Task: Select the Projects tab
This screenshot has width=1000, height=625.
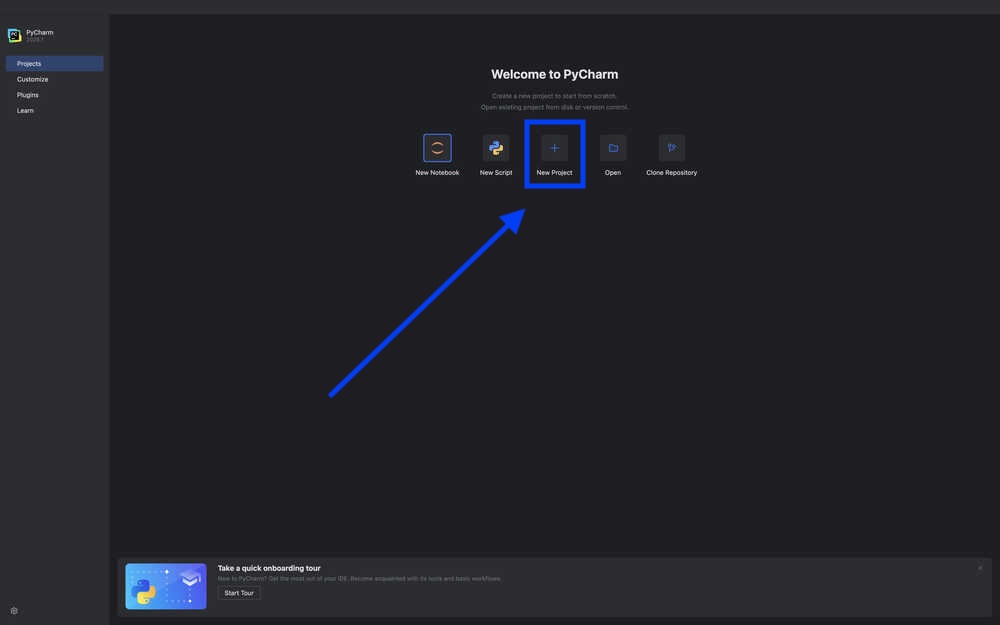Action: point(55,63)
